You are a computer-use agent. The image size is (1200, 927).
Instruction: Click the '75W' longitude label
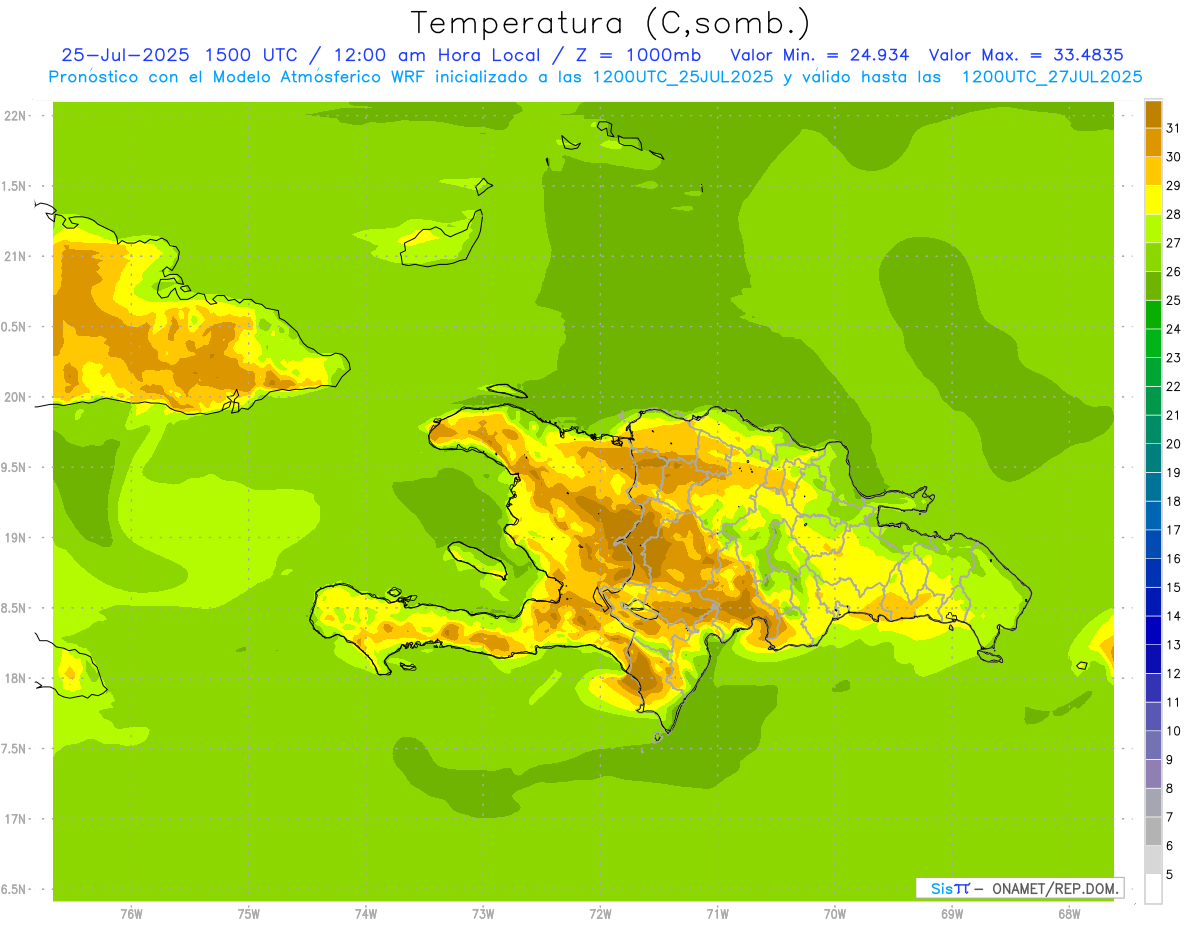coord(248,914)
